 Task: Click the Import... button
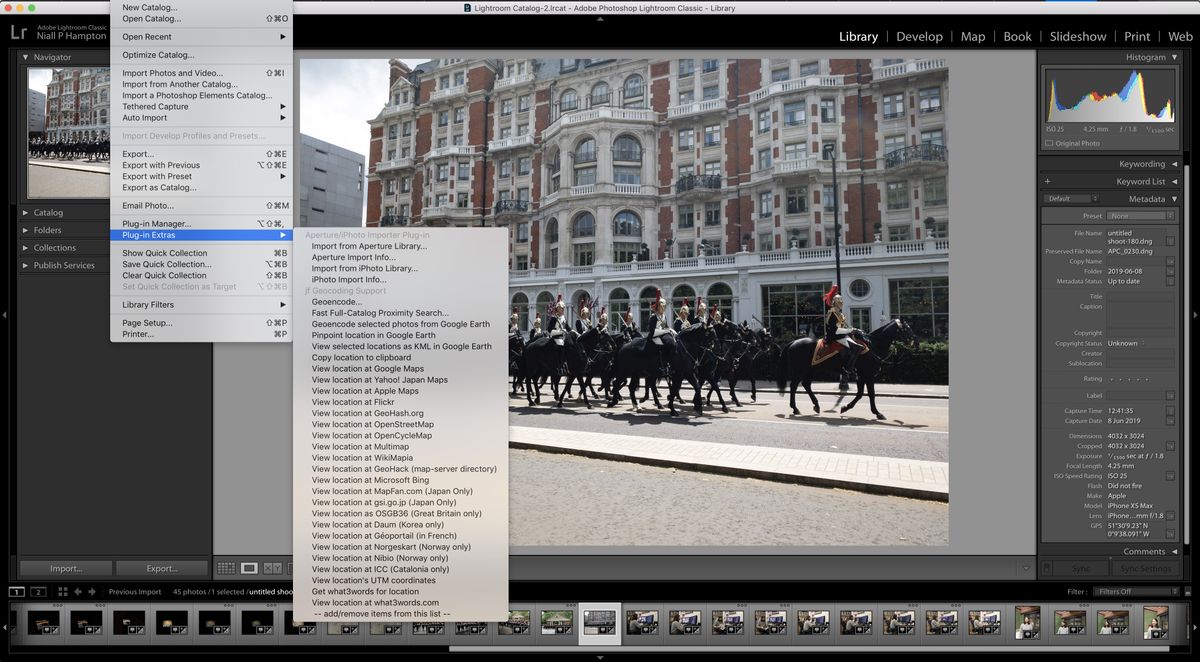tap(66, 568)
